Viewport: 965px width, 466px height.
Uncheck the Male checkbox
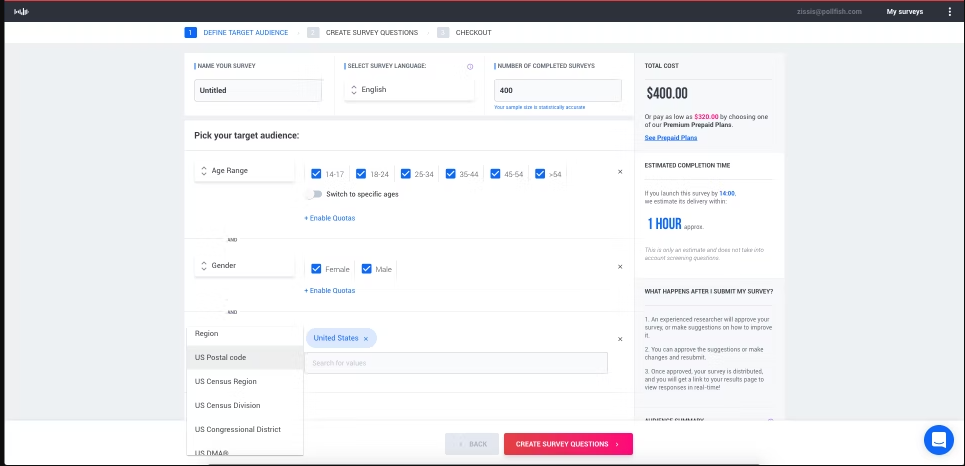click(367, 268)
